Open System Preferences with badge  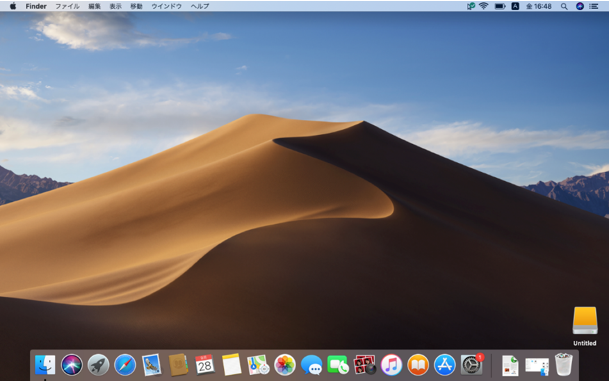pyautogui.click(x=472, y=365)
